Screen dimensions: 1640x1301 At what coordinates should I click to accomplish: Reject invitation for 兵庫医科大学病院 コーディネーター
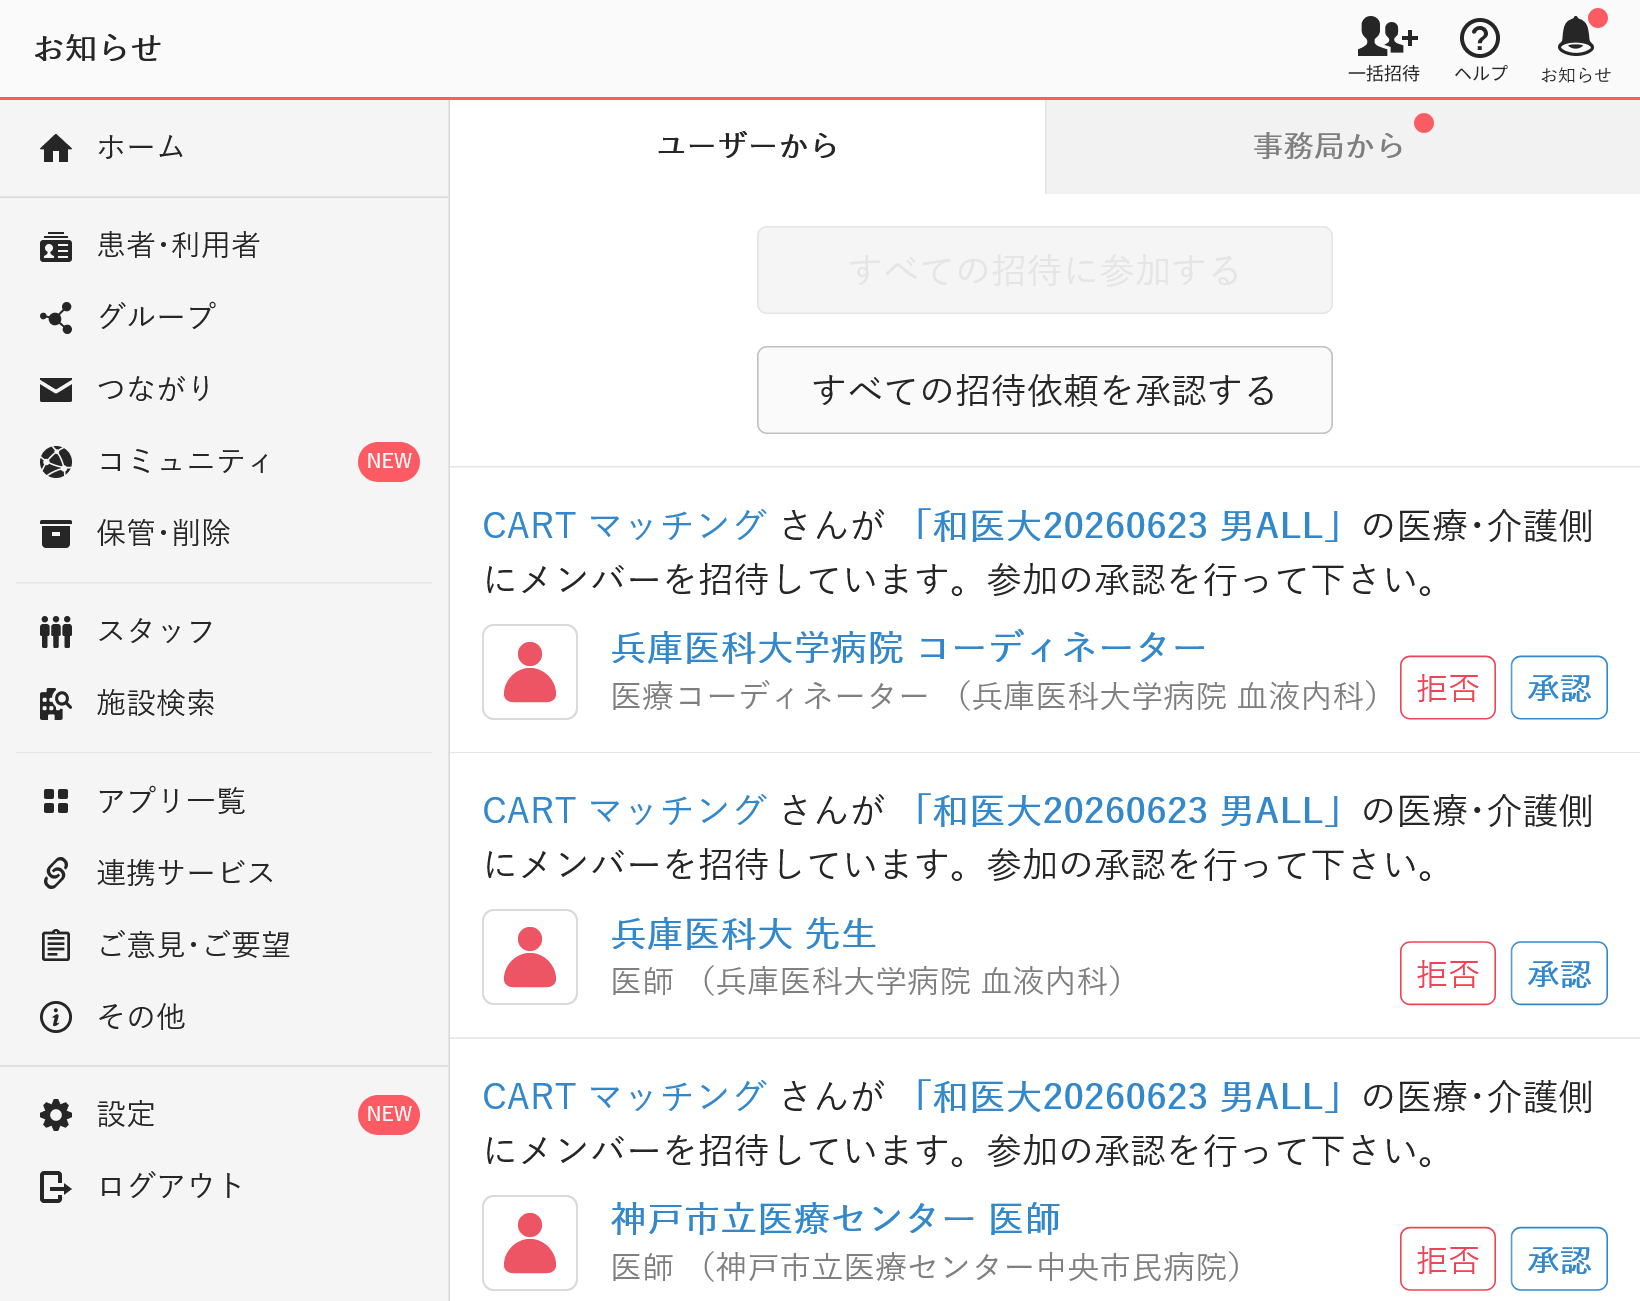pos(1448,688)
